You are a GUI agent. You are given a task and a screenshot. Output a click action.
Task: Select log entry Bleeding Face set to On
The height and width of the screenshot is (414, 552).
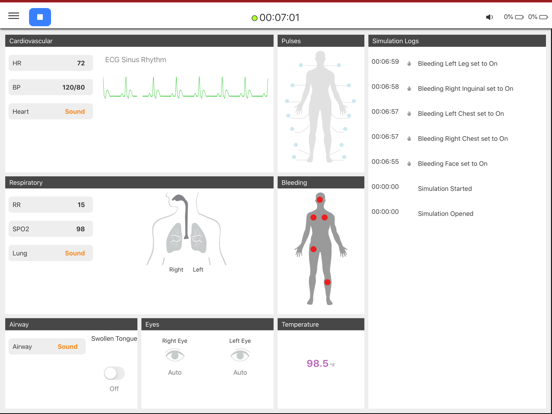pos(452,164)
